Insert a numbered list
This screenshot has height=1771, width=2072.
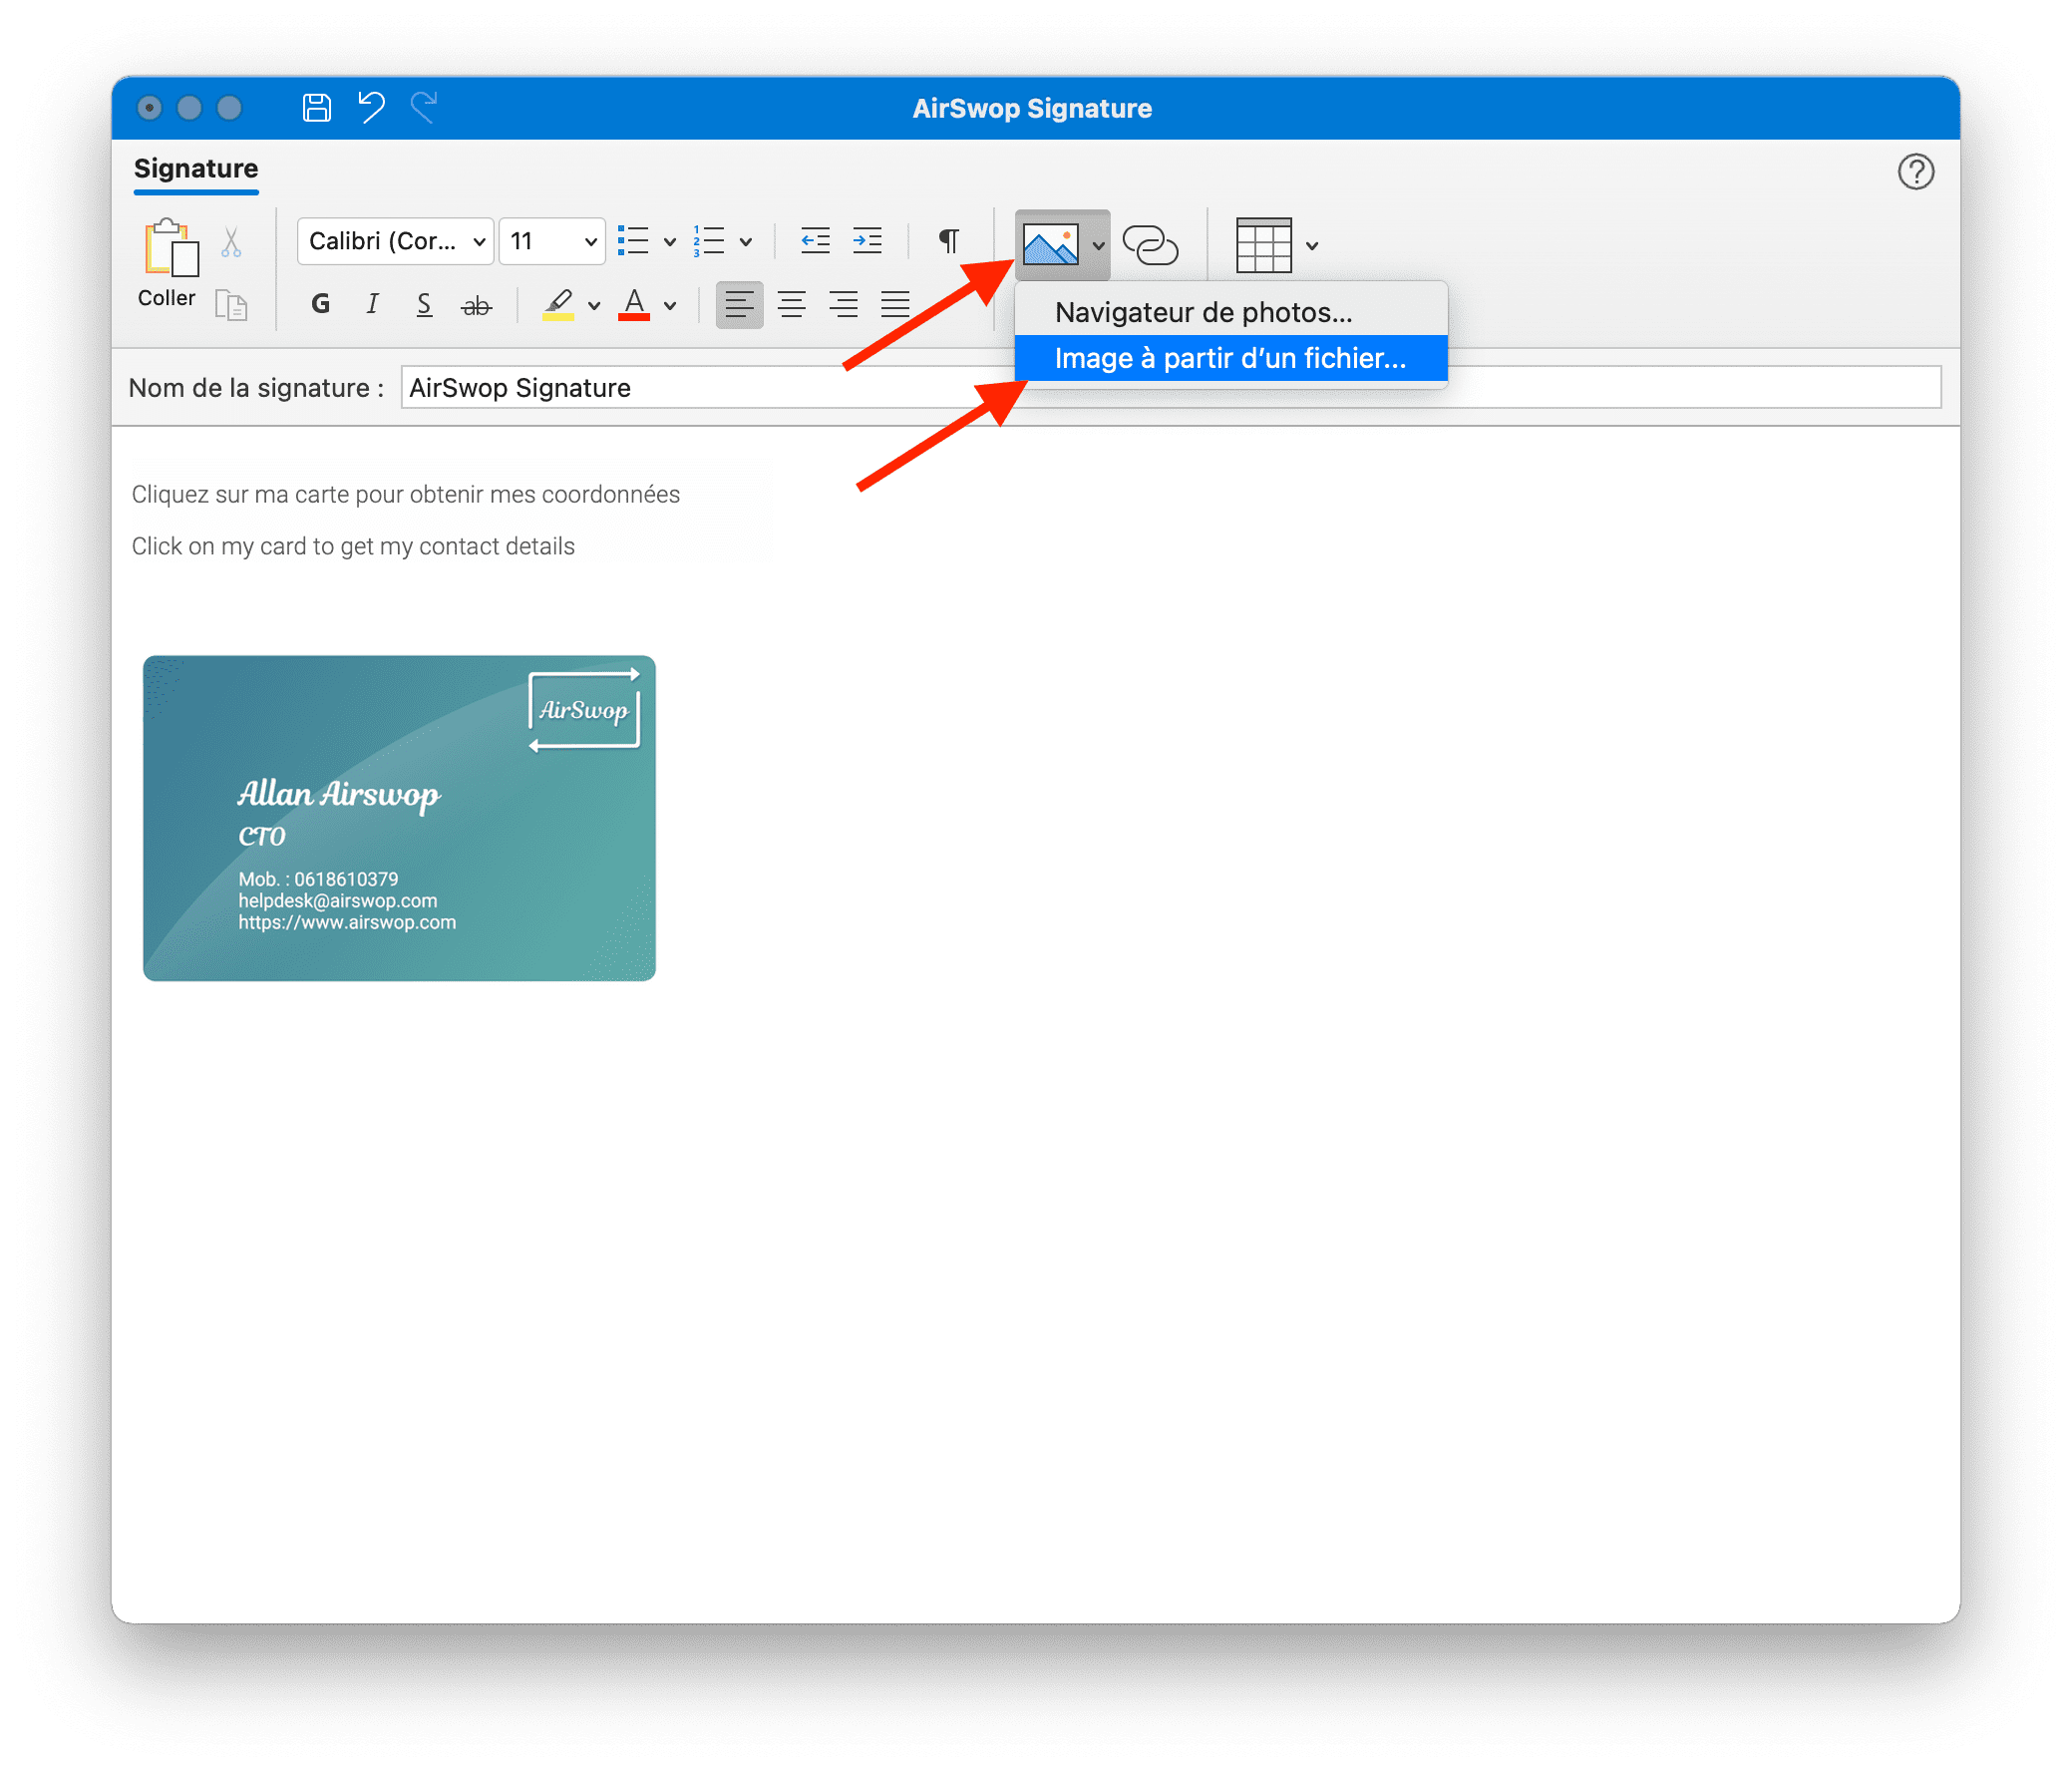click(709, 241)
